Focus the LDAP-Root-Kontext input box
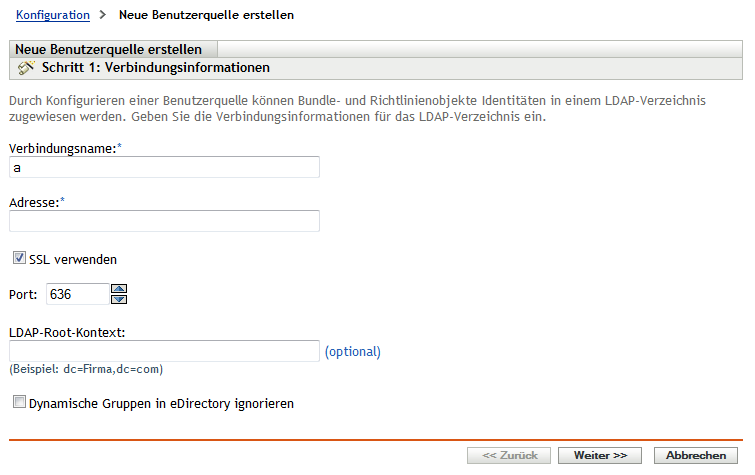 (164, 351)
